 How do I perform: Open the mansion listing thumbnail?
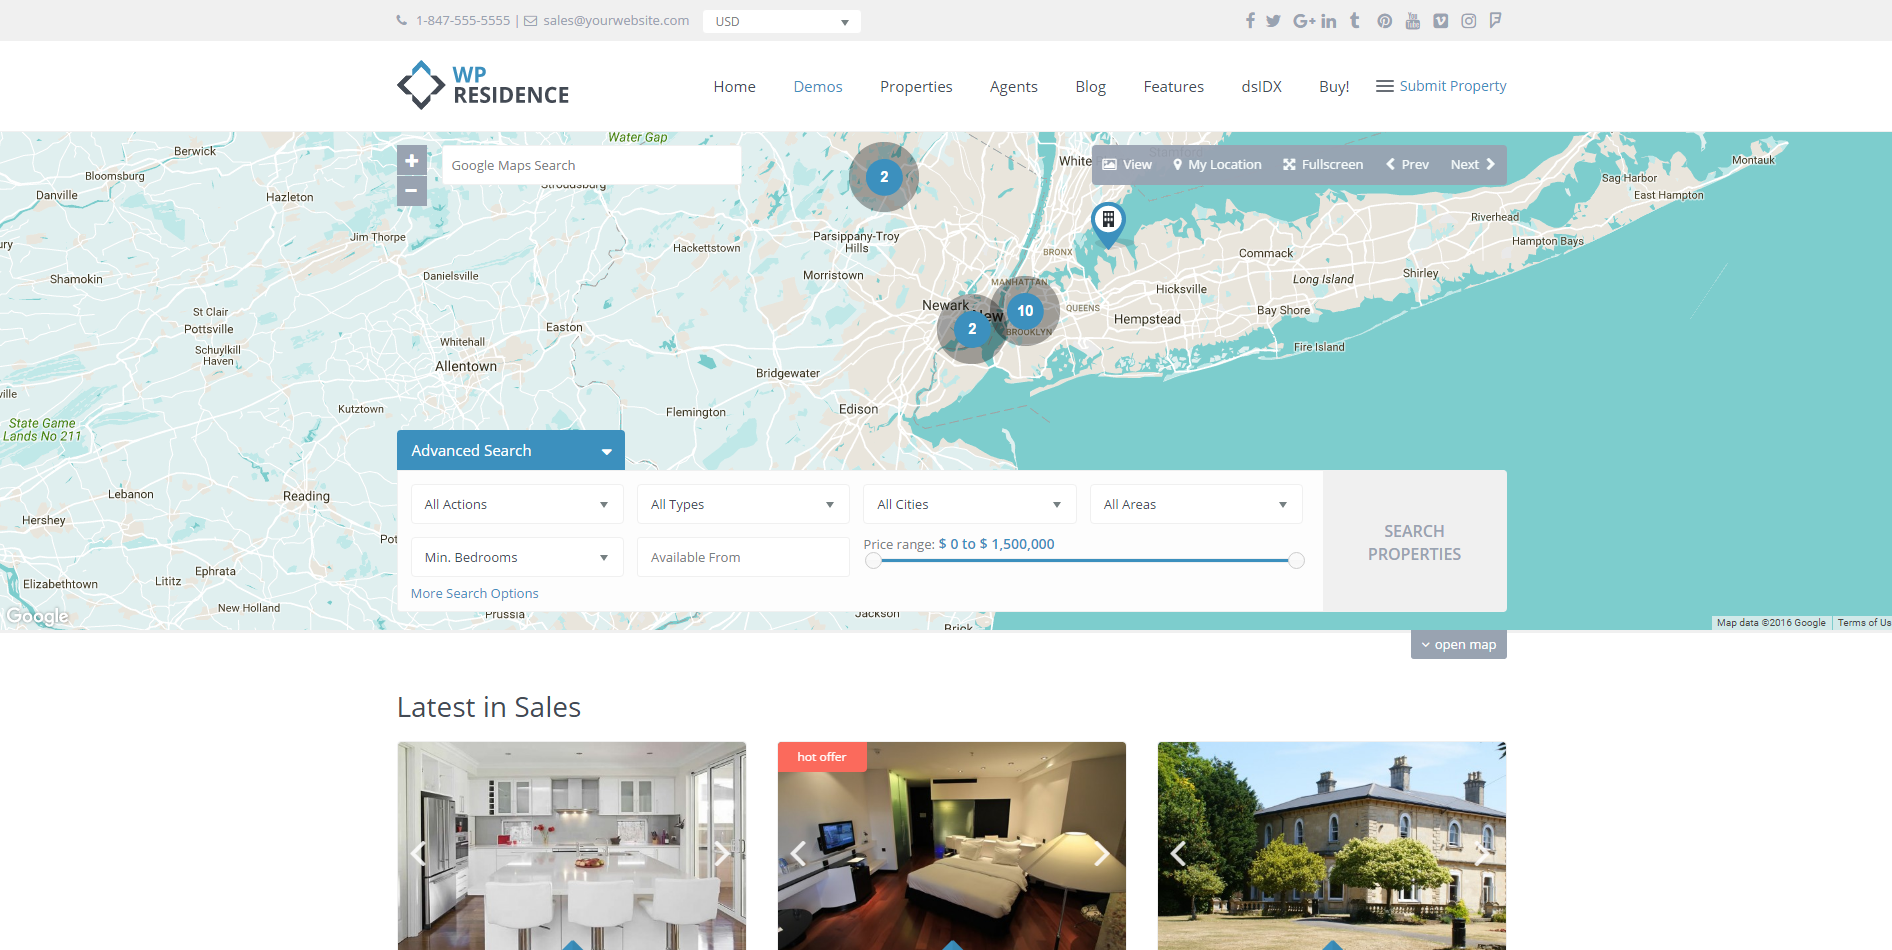pos(1332,846)
